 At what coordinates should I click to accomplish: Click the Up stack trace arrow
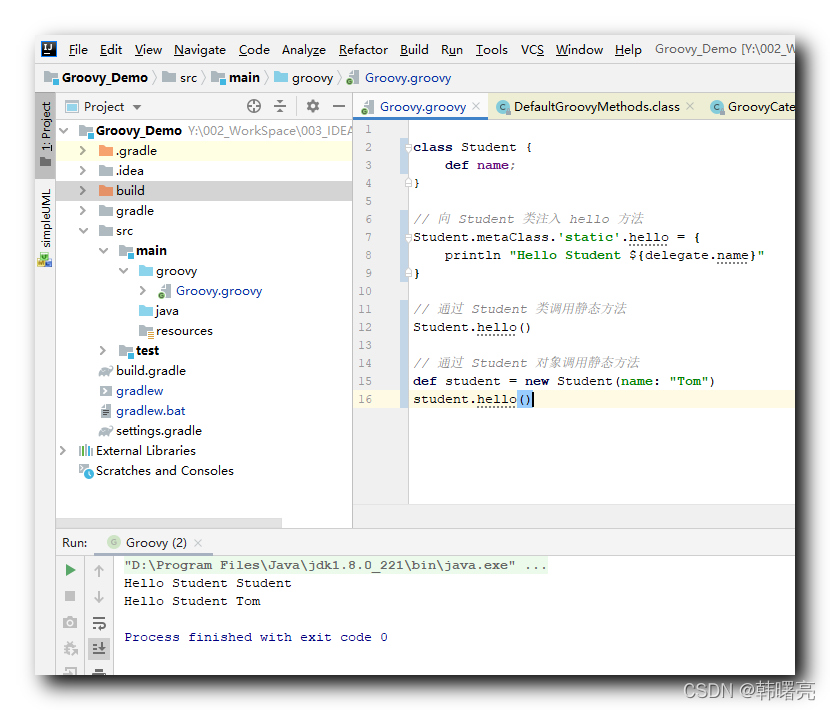(99, 570)
